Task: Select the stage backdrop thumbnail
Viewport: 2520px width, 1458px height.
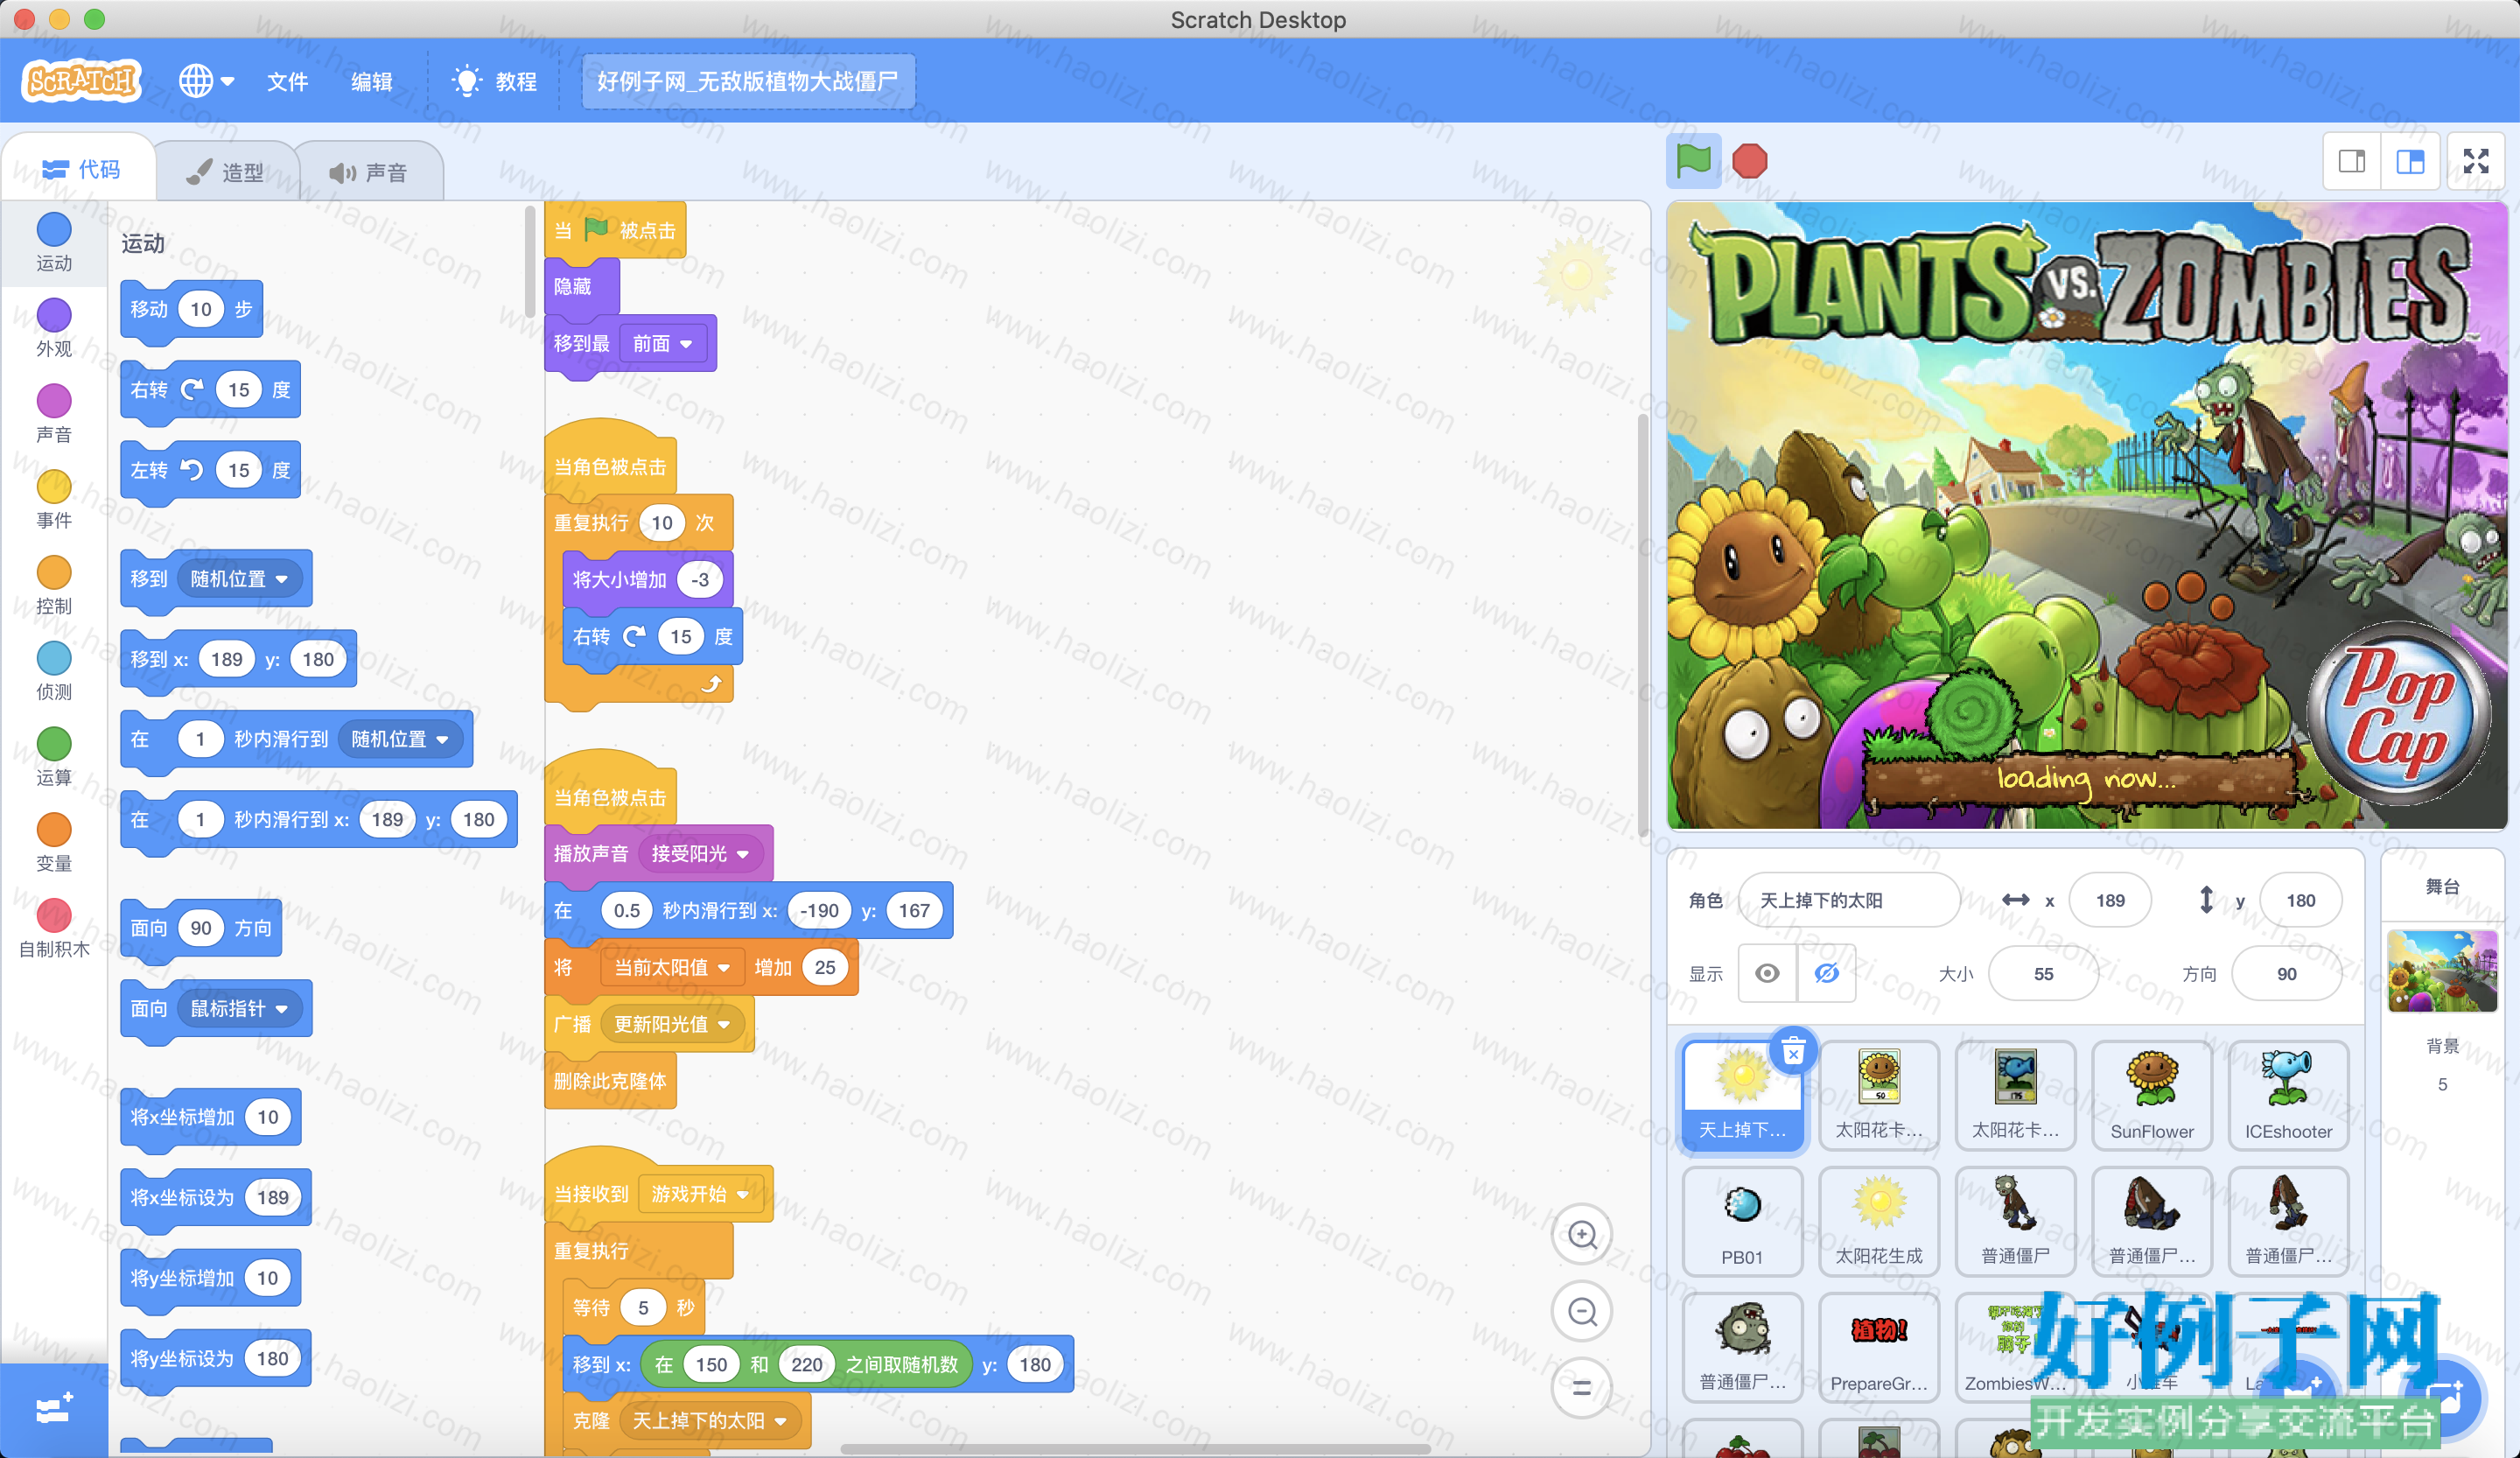Action: (x=2442, y=971)
